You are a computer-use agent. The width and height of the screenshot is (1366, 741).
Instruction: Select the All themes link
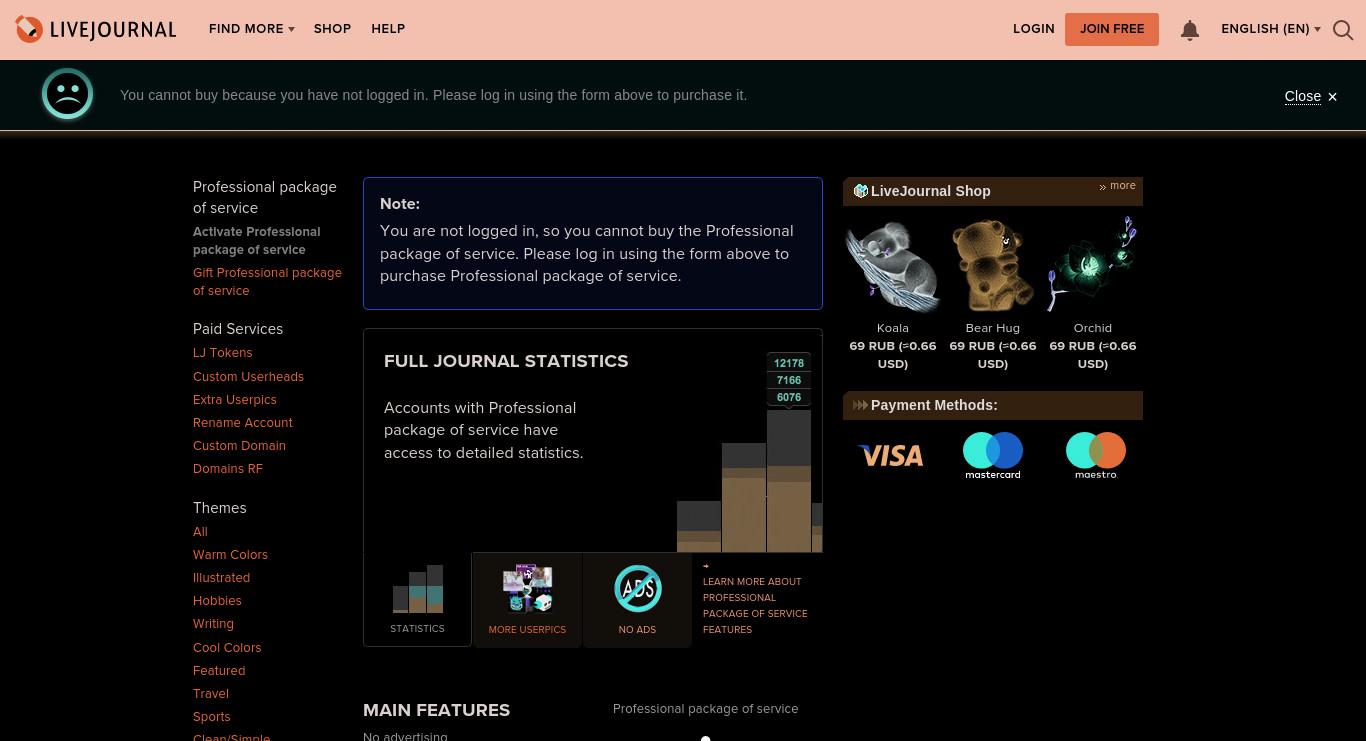coord(200,532)
